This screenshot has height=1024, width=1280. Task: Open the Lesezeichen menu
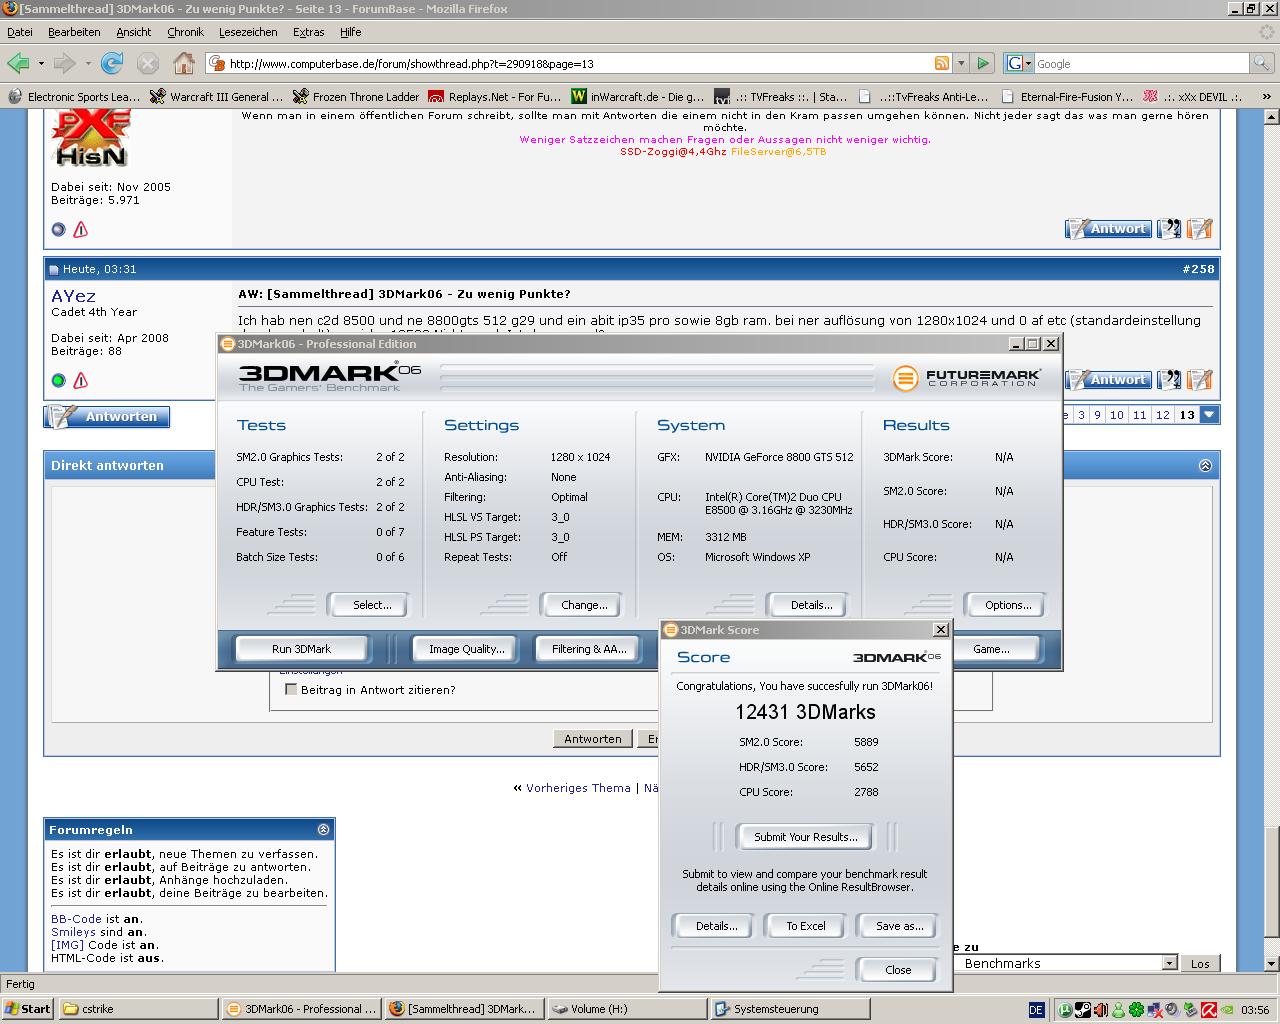click(248, 32)
